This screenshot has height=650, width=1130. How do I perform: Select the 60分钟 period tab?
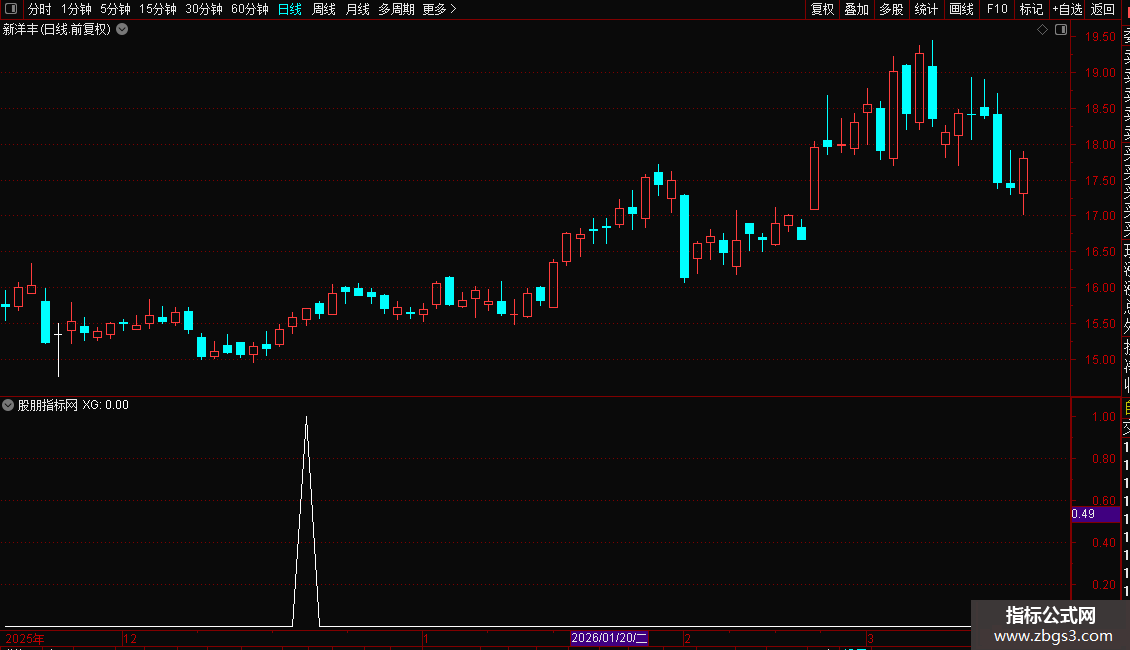click(249, 9)
